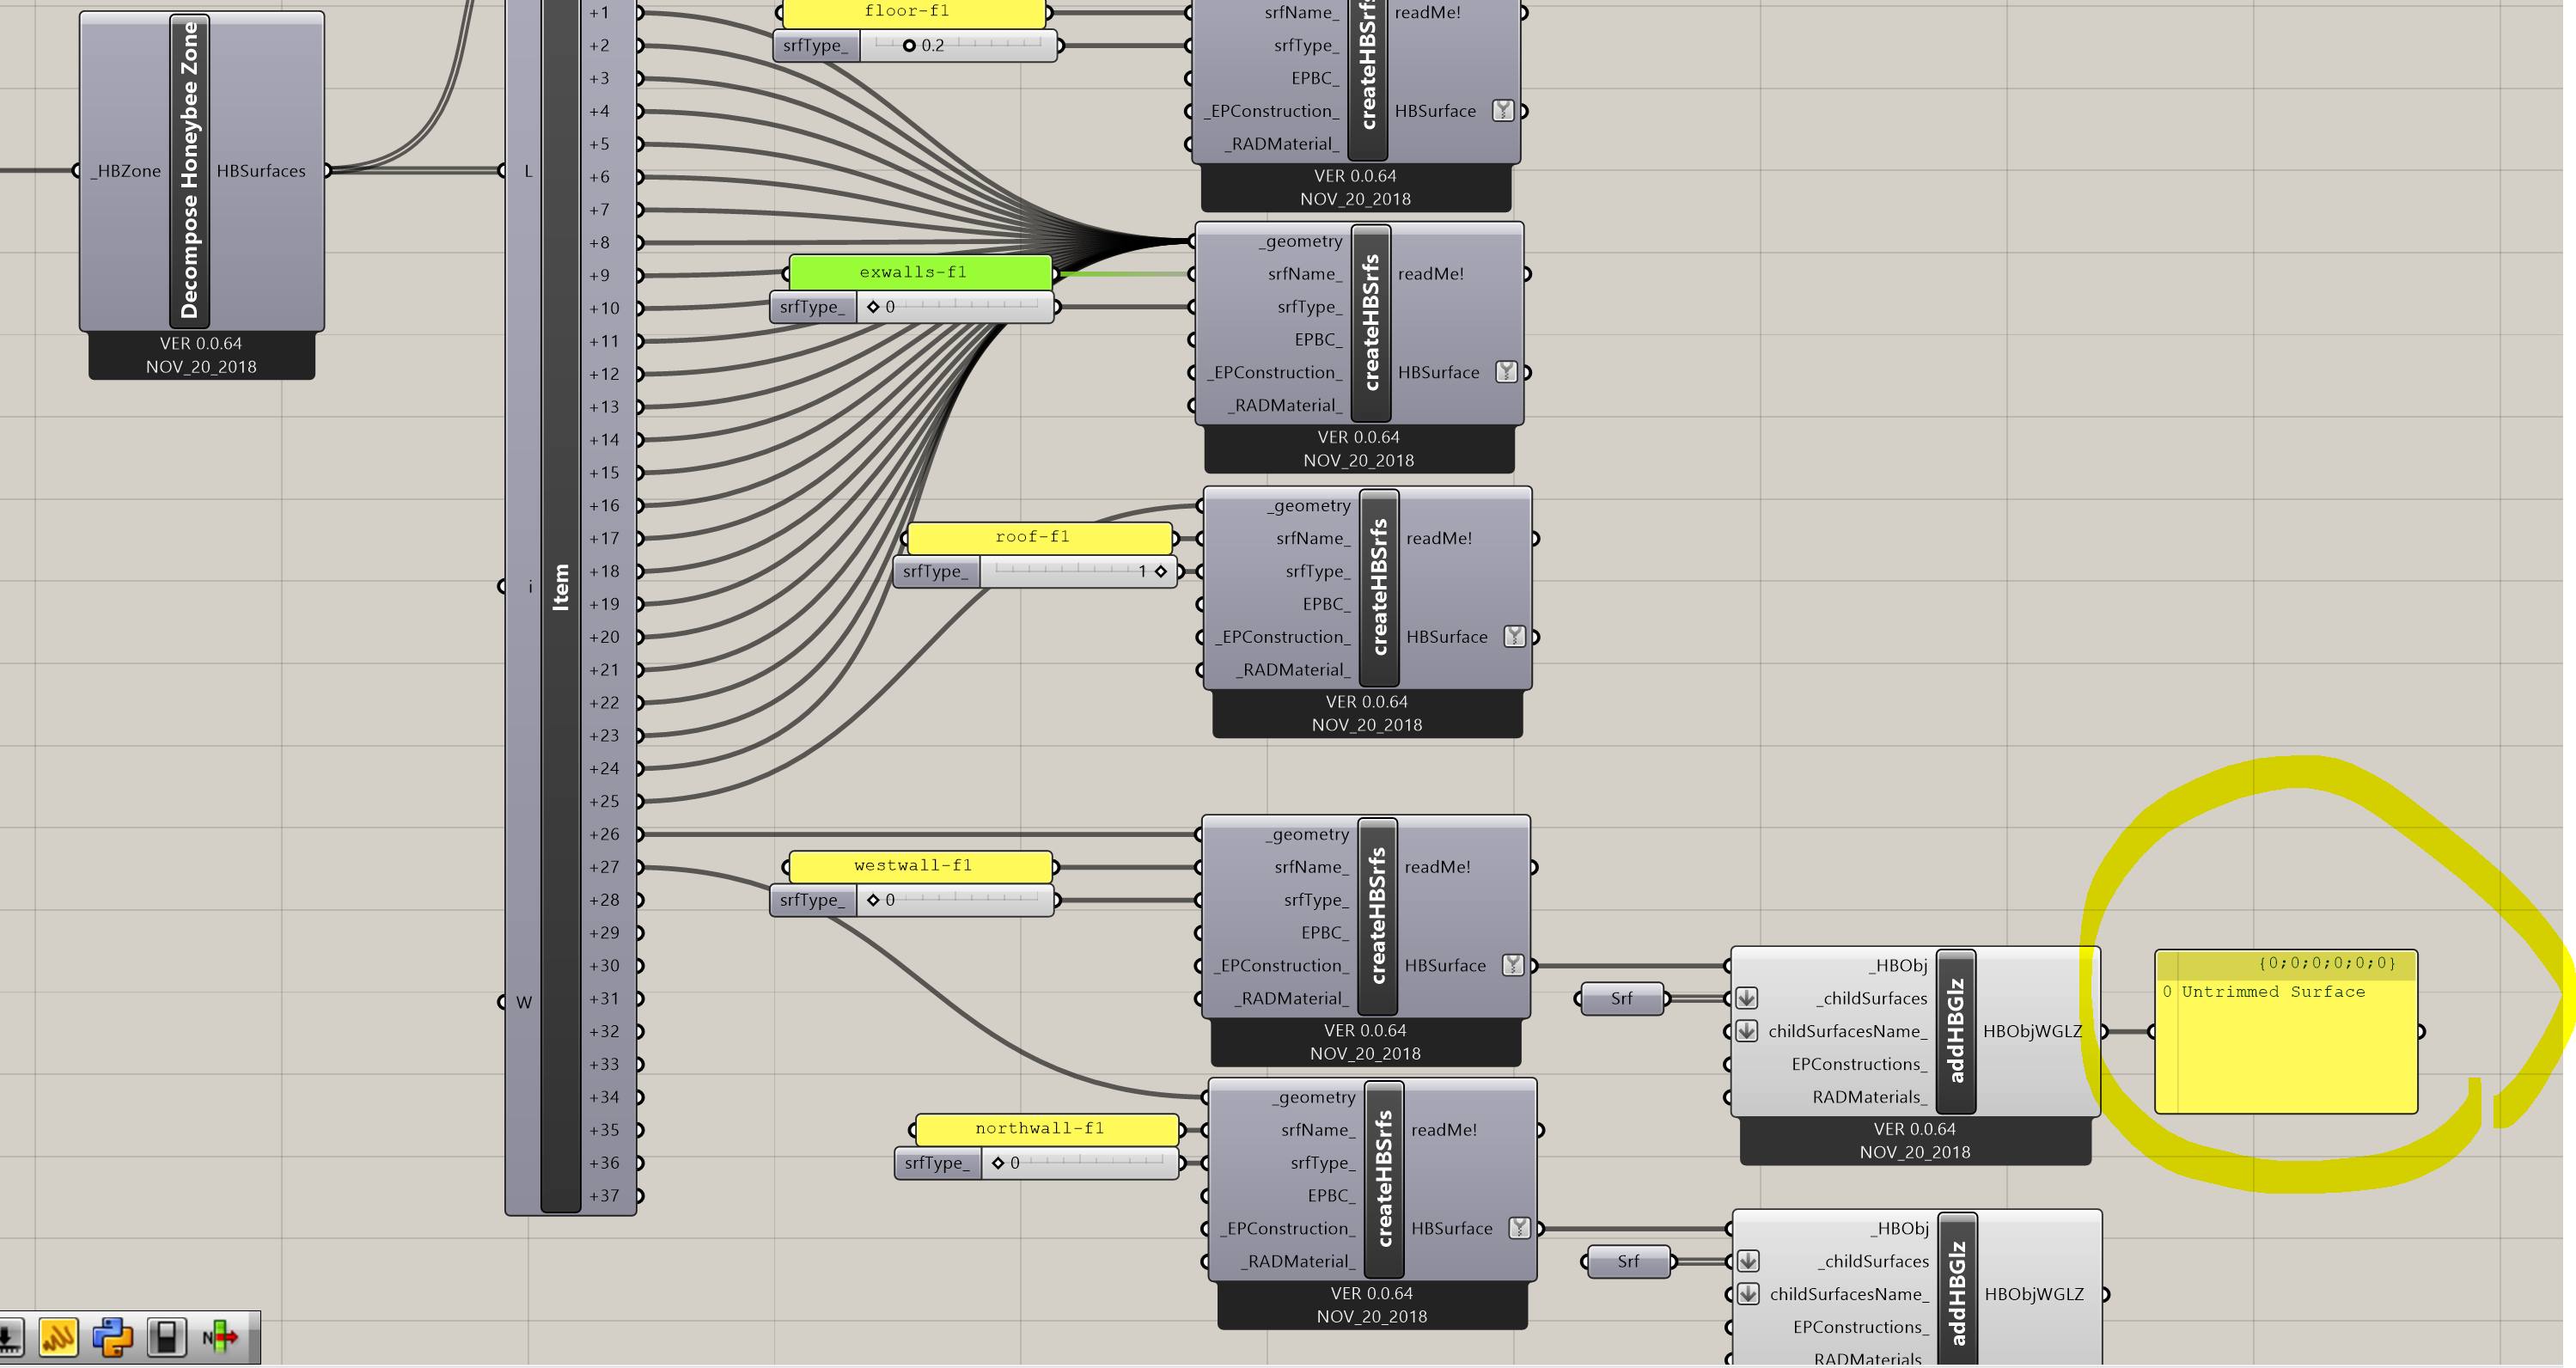The height and width of the screenshot is (1368, 2576).
Task: Click the N gradient arrow icon in the toolbar
Action: pos(221,1337)
